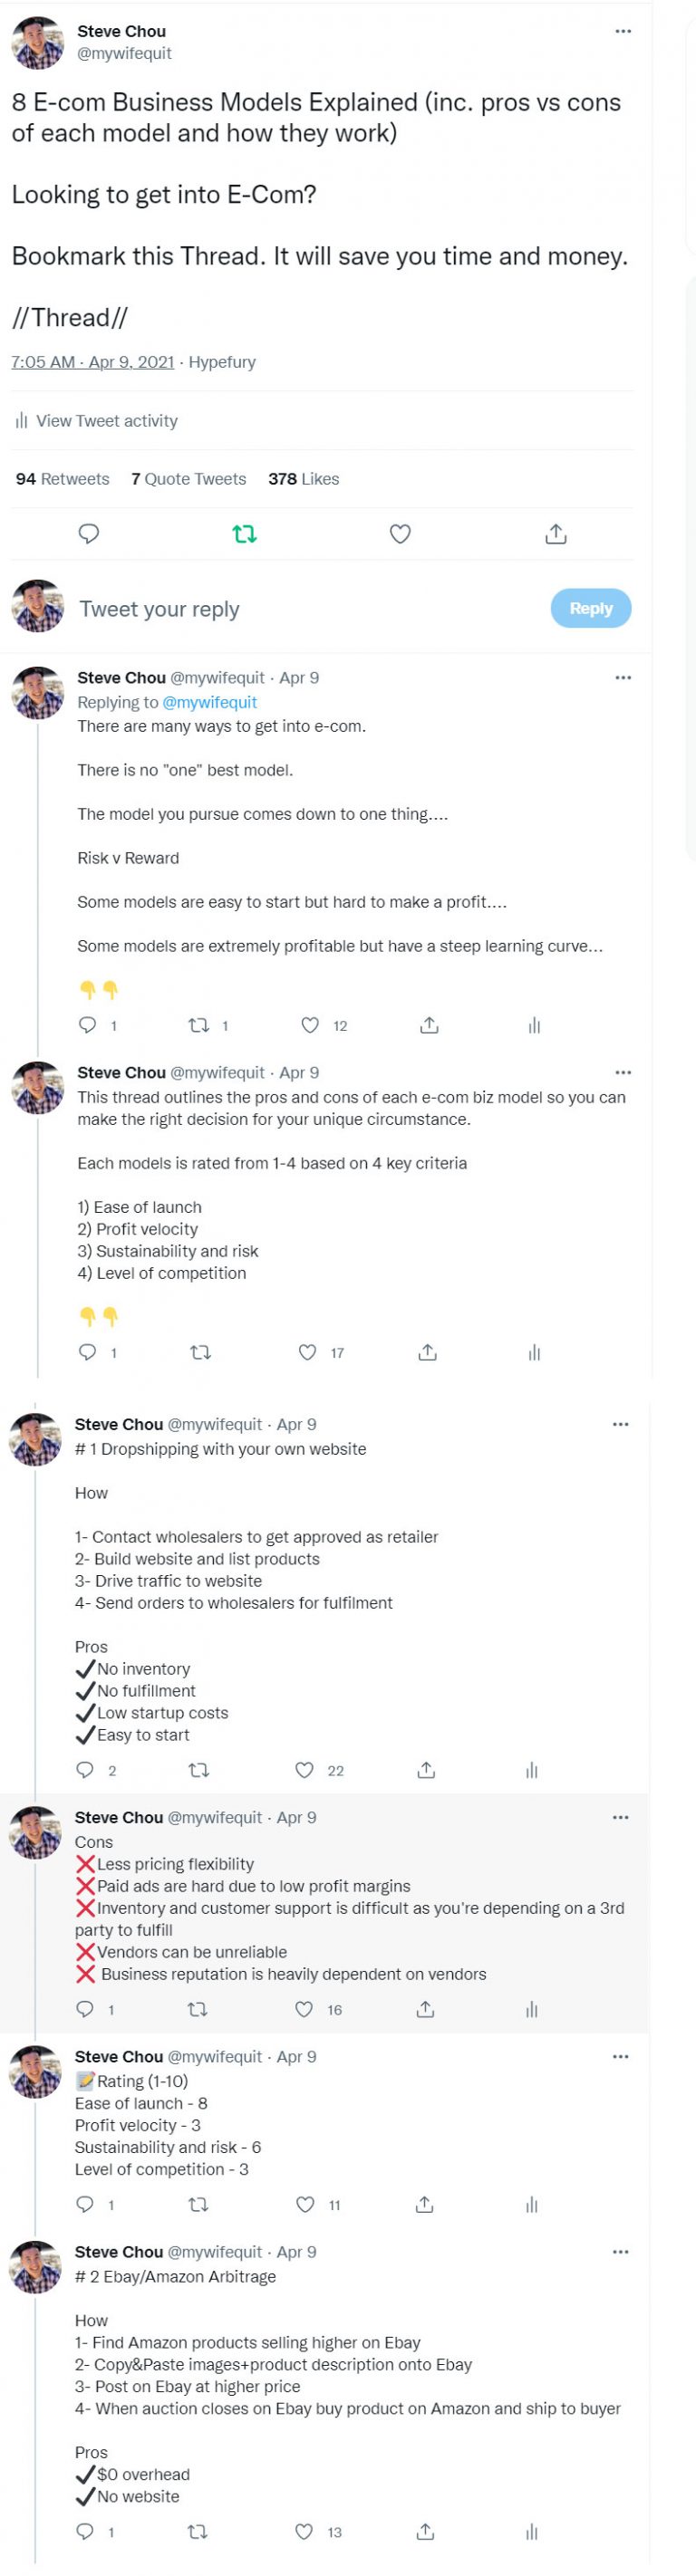This screenshot has width=696, height=2576.
Task: Share the main thread tweet
Action: click(556, 534)
